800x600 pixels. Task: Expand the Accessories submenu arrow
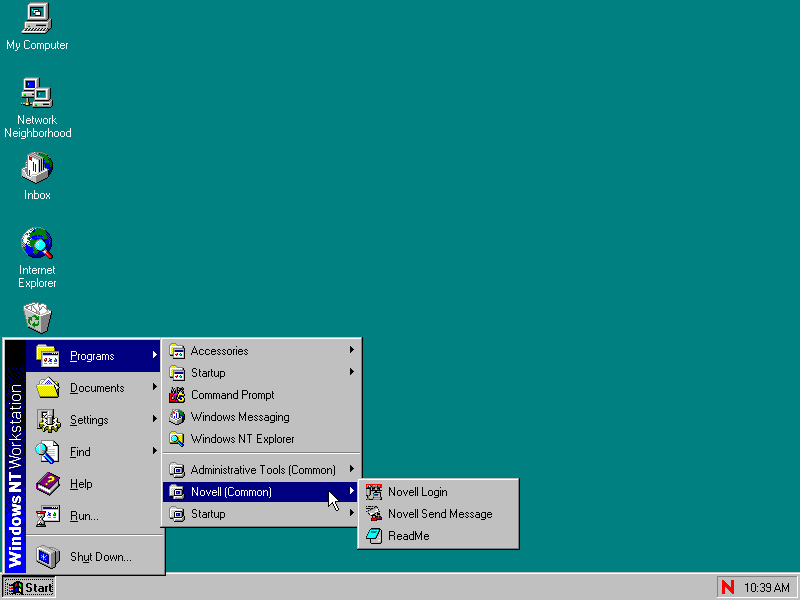point(352,349)
